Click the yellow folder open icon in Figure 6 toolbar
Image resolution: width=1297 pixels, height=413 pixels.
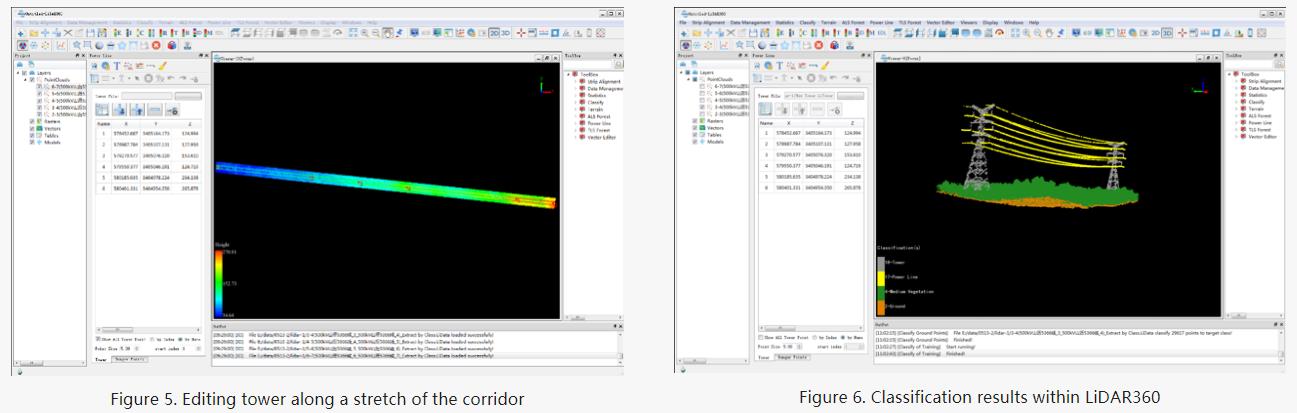pos(696,33)
